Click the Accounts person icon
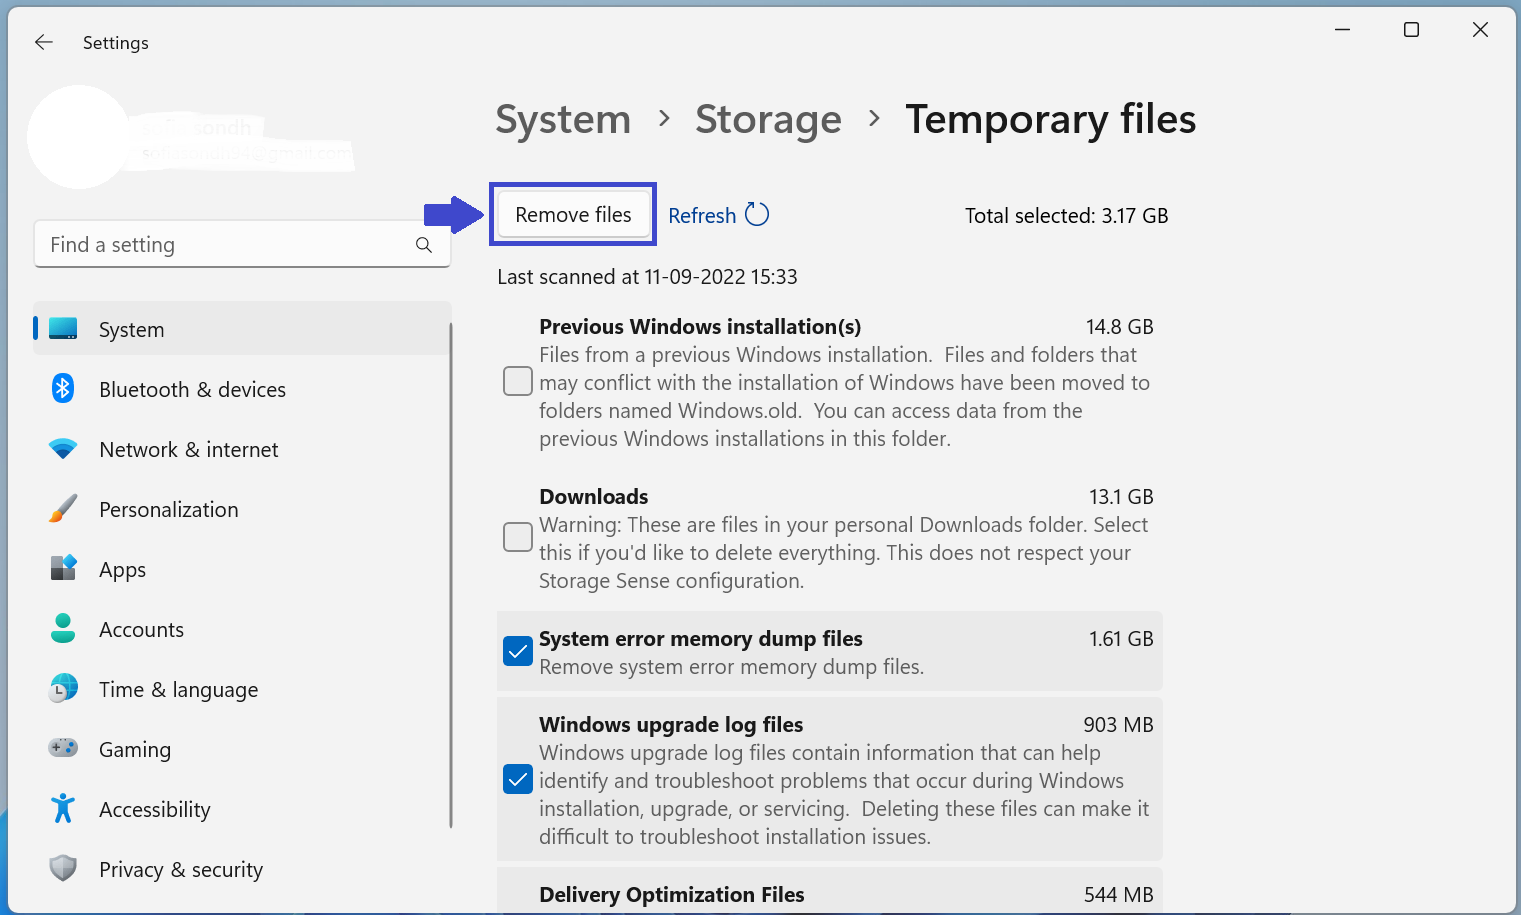The image size is (1521, 915). point(63,628)
